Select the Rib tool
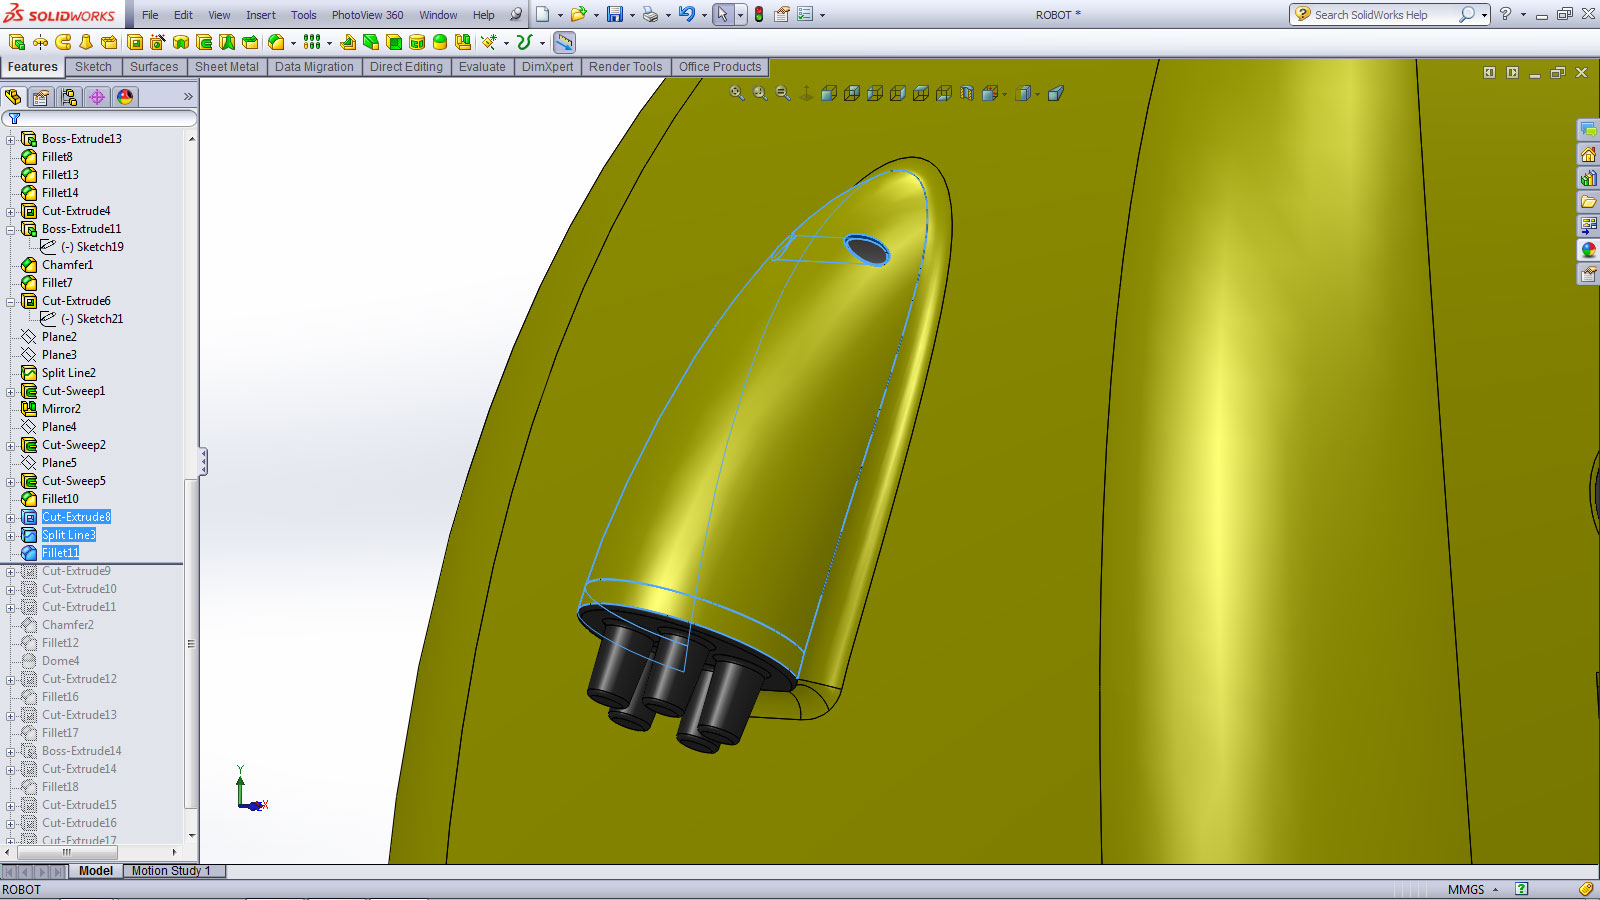This screenshot has height=900, width=1600. coord(348,42)
